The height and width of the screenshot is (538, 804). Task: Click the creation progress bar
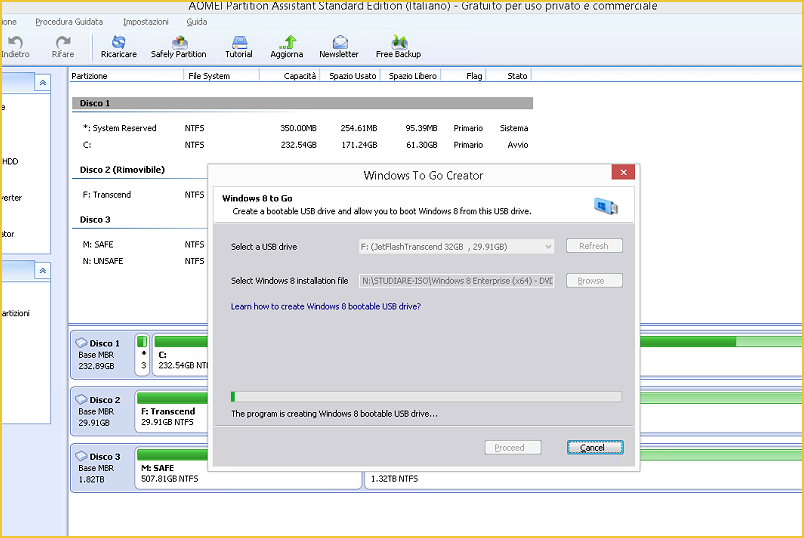point(426,396)
